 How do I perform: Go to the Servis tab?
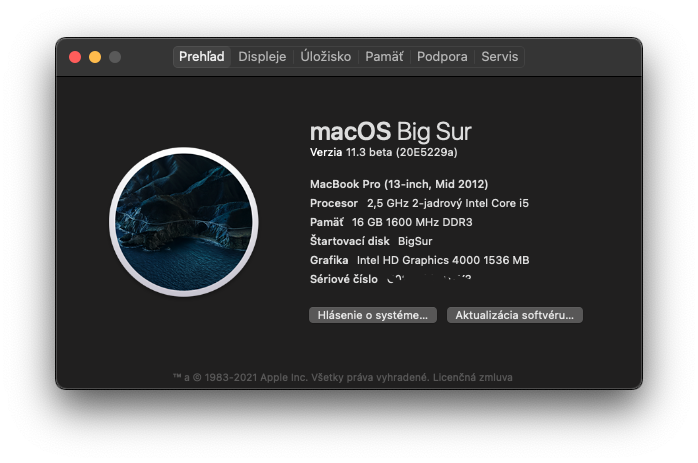tap(499, 57)
